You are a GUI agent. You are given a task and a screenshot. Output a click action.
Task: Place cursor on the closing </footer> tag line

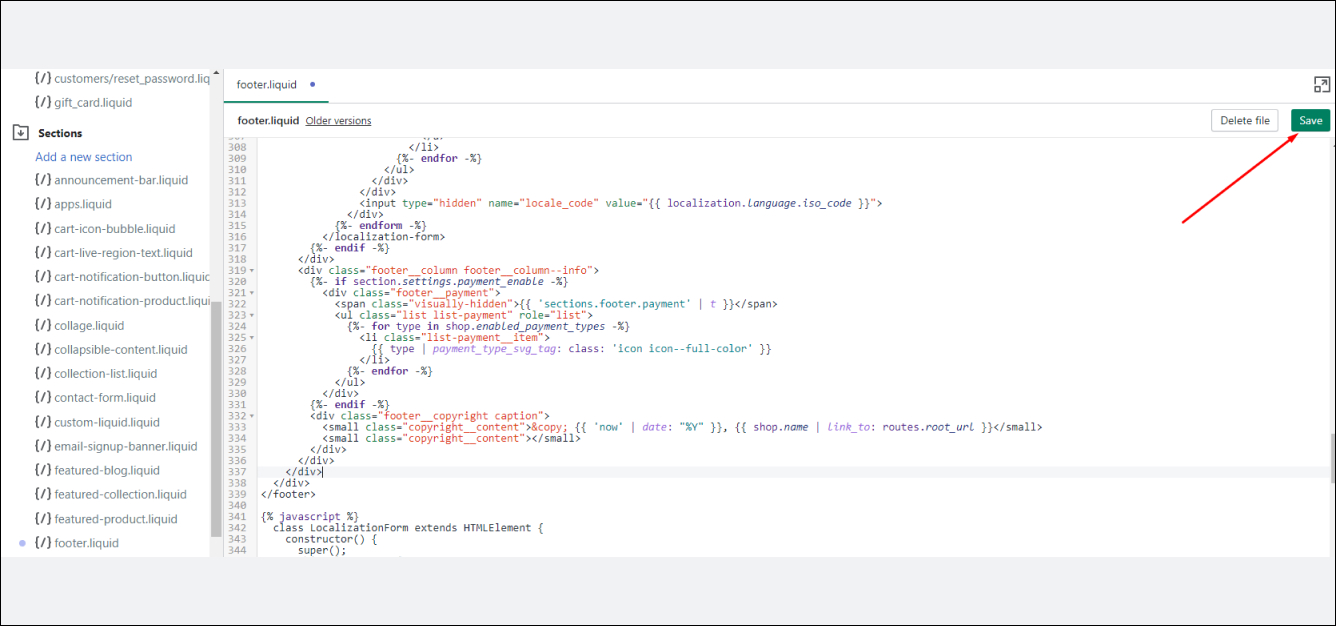click(288, 494)
